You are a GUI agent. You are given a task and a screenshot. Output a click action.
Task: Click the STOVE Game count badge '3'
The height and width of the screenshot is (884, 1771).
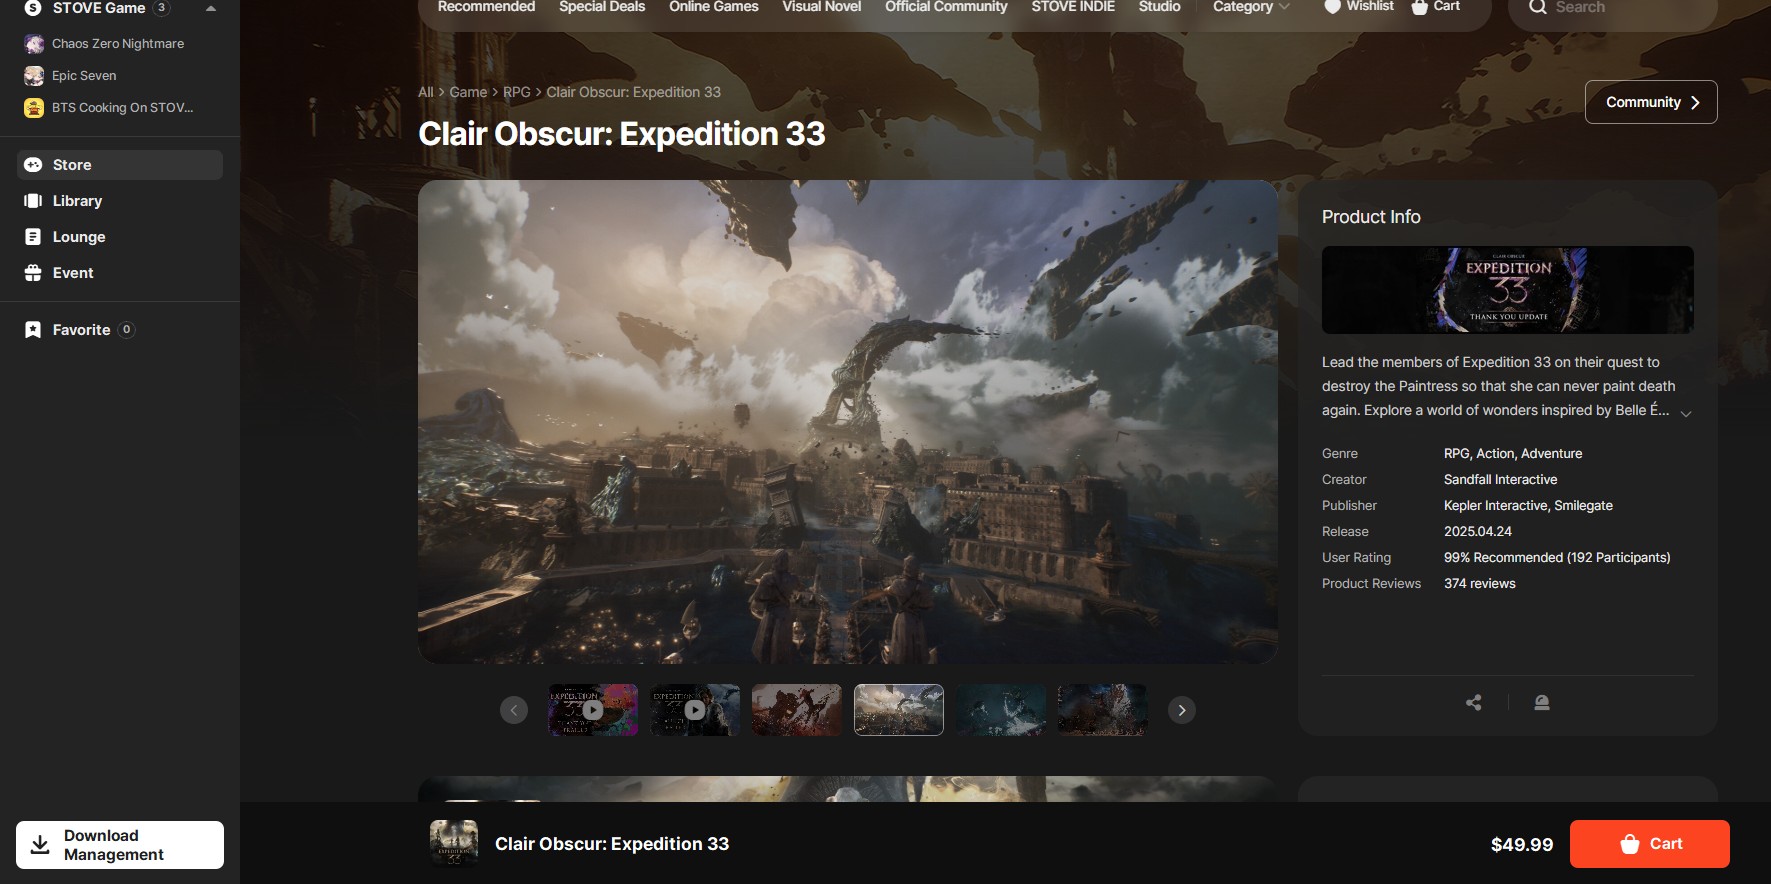tap(162, 8)
